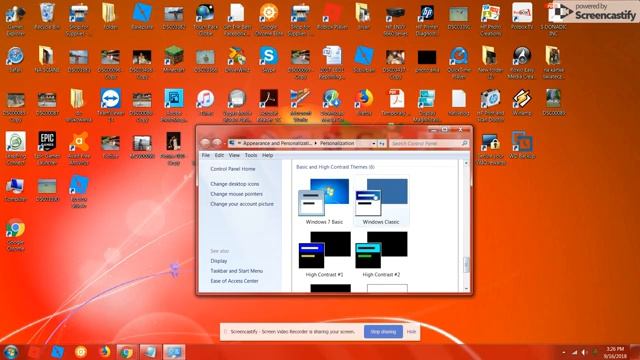640x360 pixels.
Task: Open the Help menu
Action: click(x=267, y=156)
